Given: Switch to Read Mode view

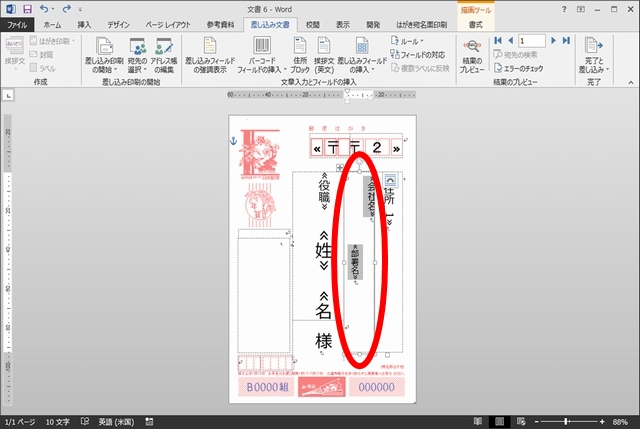Looking at the screenshot, I should pyautogui.click(x=478, y=421).
